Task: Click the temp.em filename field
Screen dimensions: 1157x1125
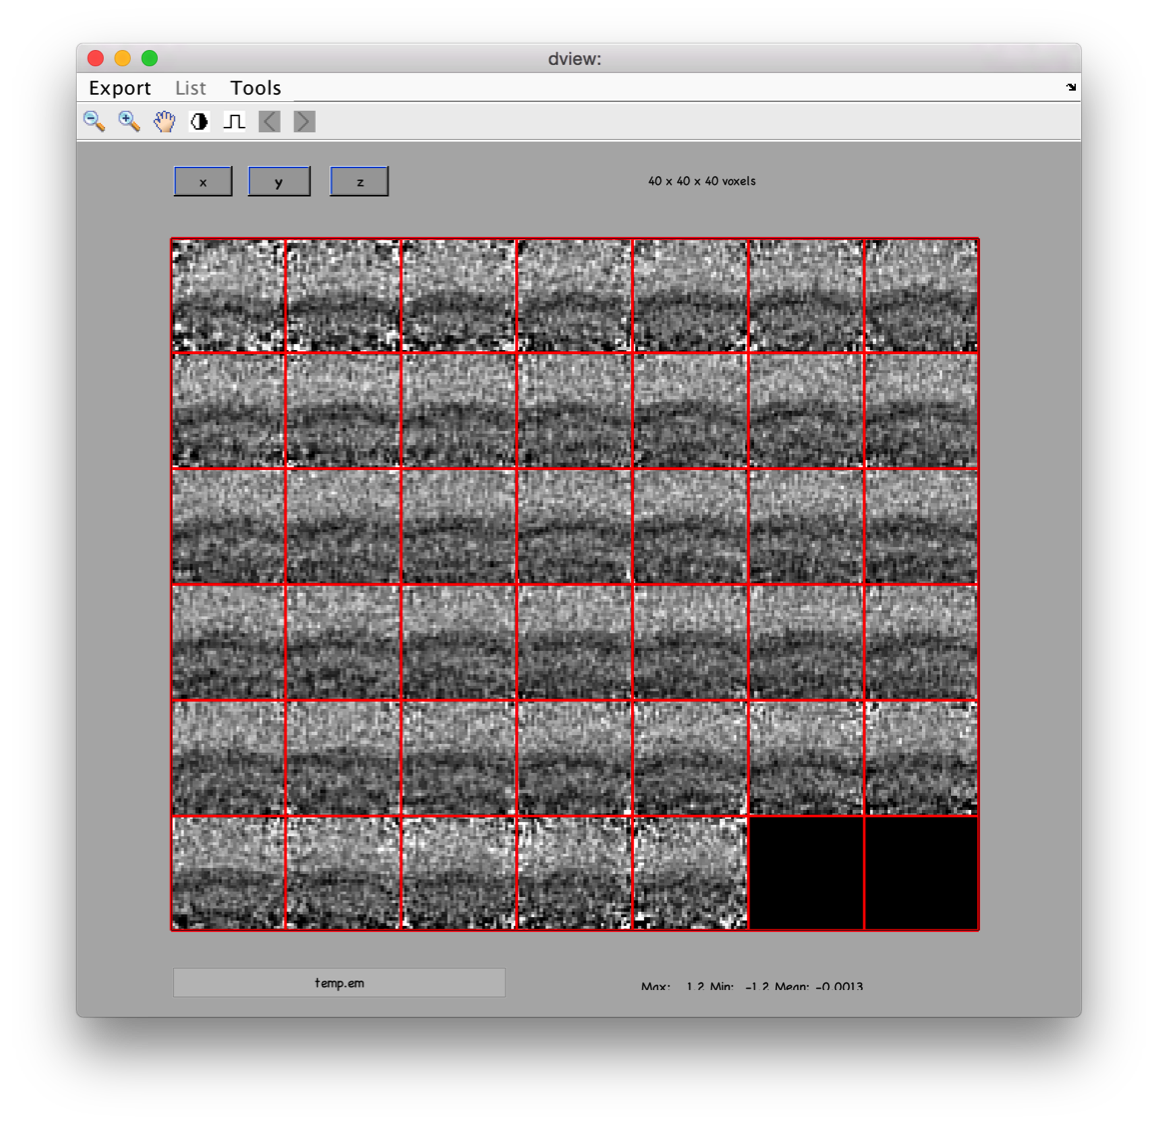Action: [339, 983]
